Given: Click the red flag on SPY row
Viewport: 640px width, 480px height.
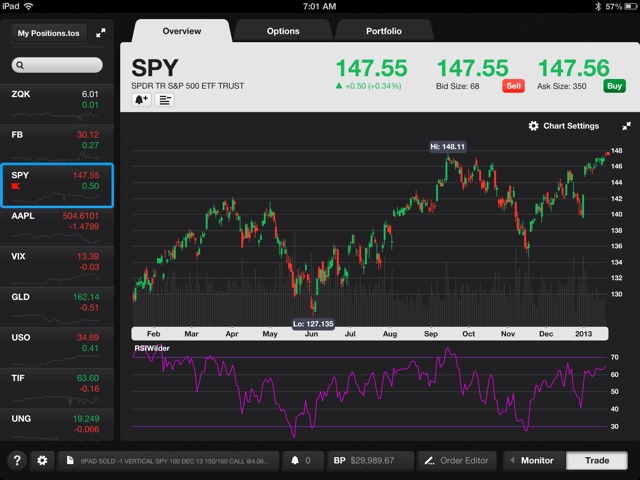Looking at the screenshot, I should 16,186.
